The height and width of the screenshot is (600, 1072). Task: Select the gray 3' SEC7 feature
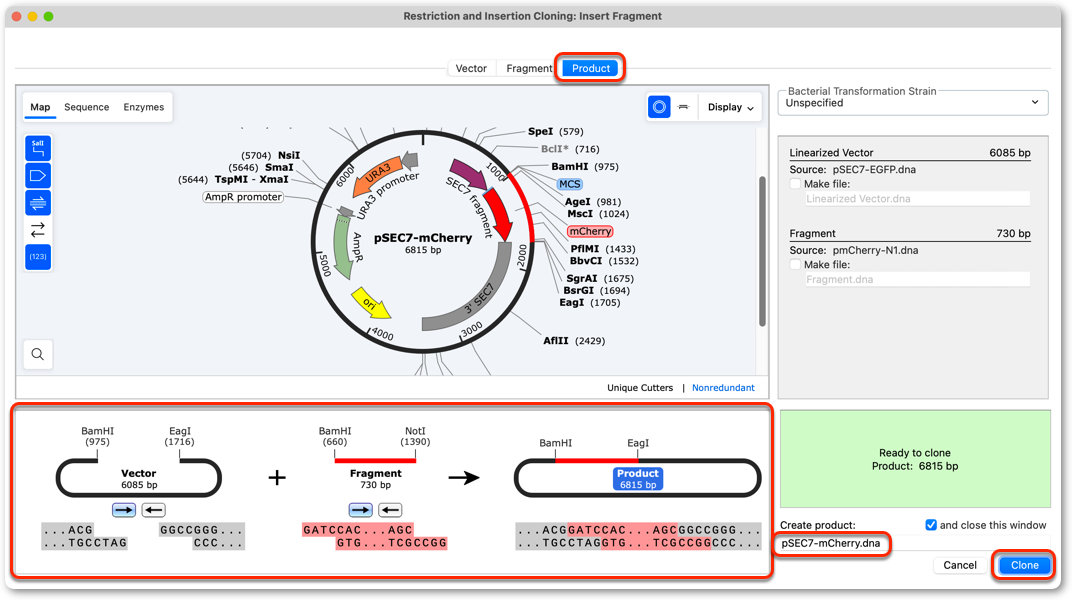pos(479,297)
